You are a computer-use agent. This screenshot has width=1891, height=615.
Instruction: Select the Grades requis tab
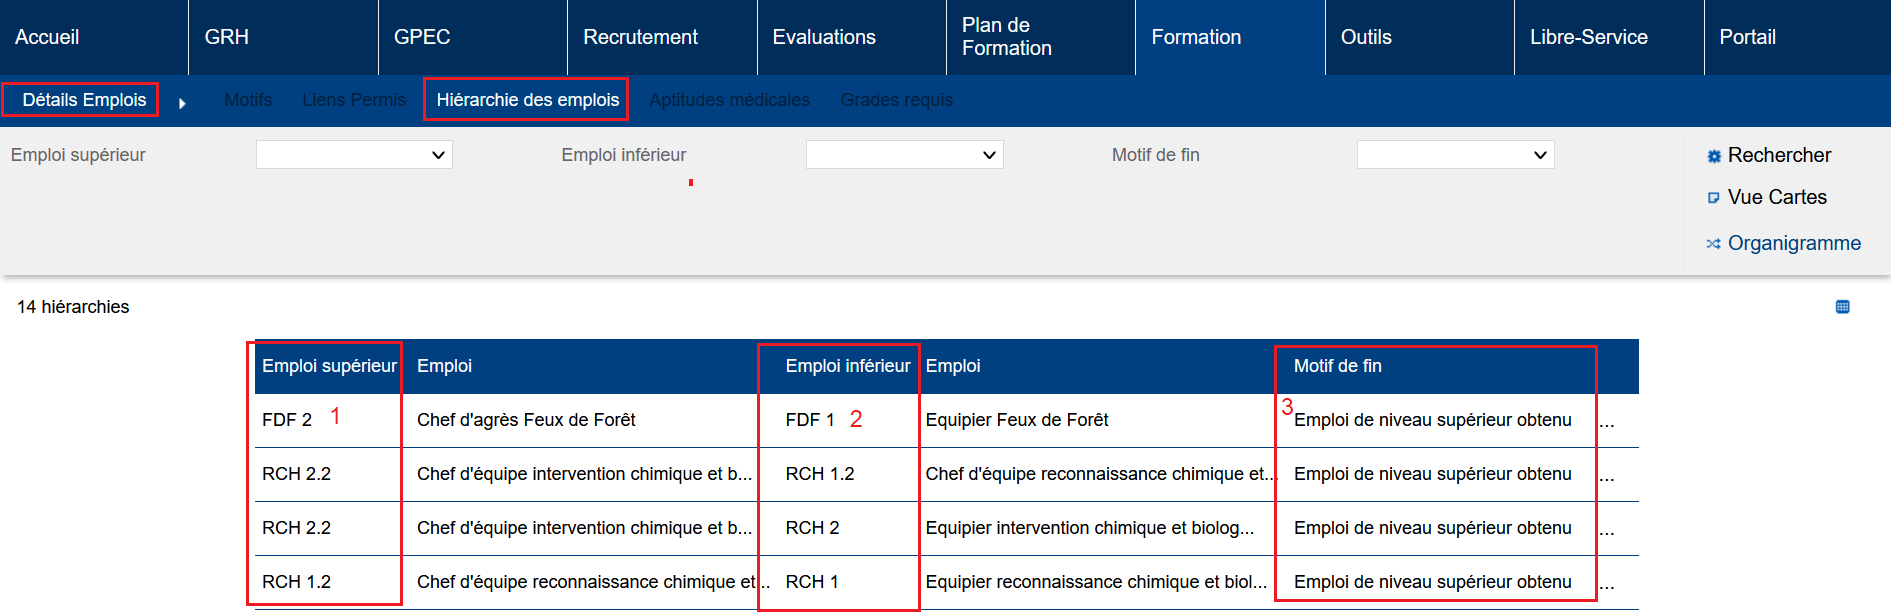896,100
